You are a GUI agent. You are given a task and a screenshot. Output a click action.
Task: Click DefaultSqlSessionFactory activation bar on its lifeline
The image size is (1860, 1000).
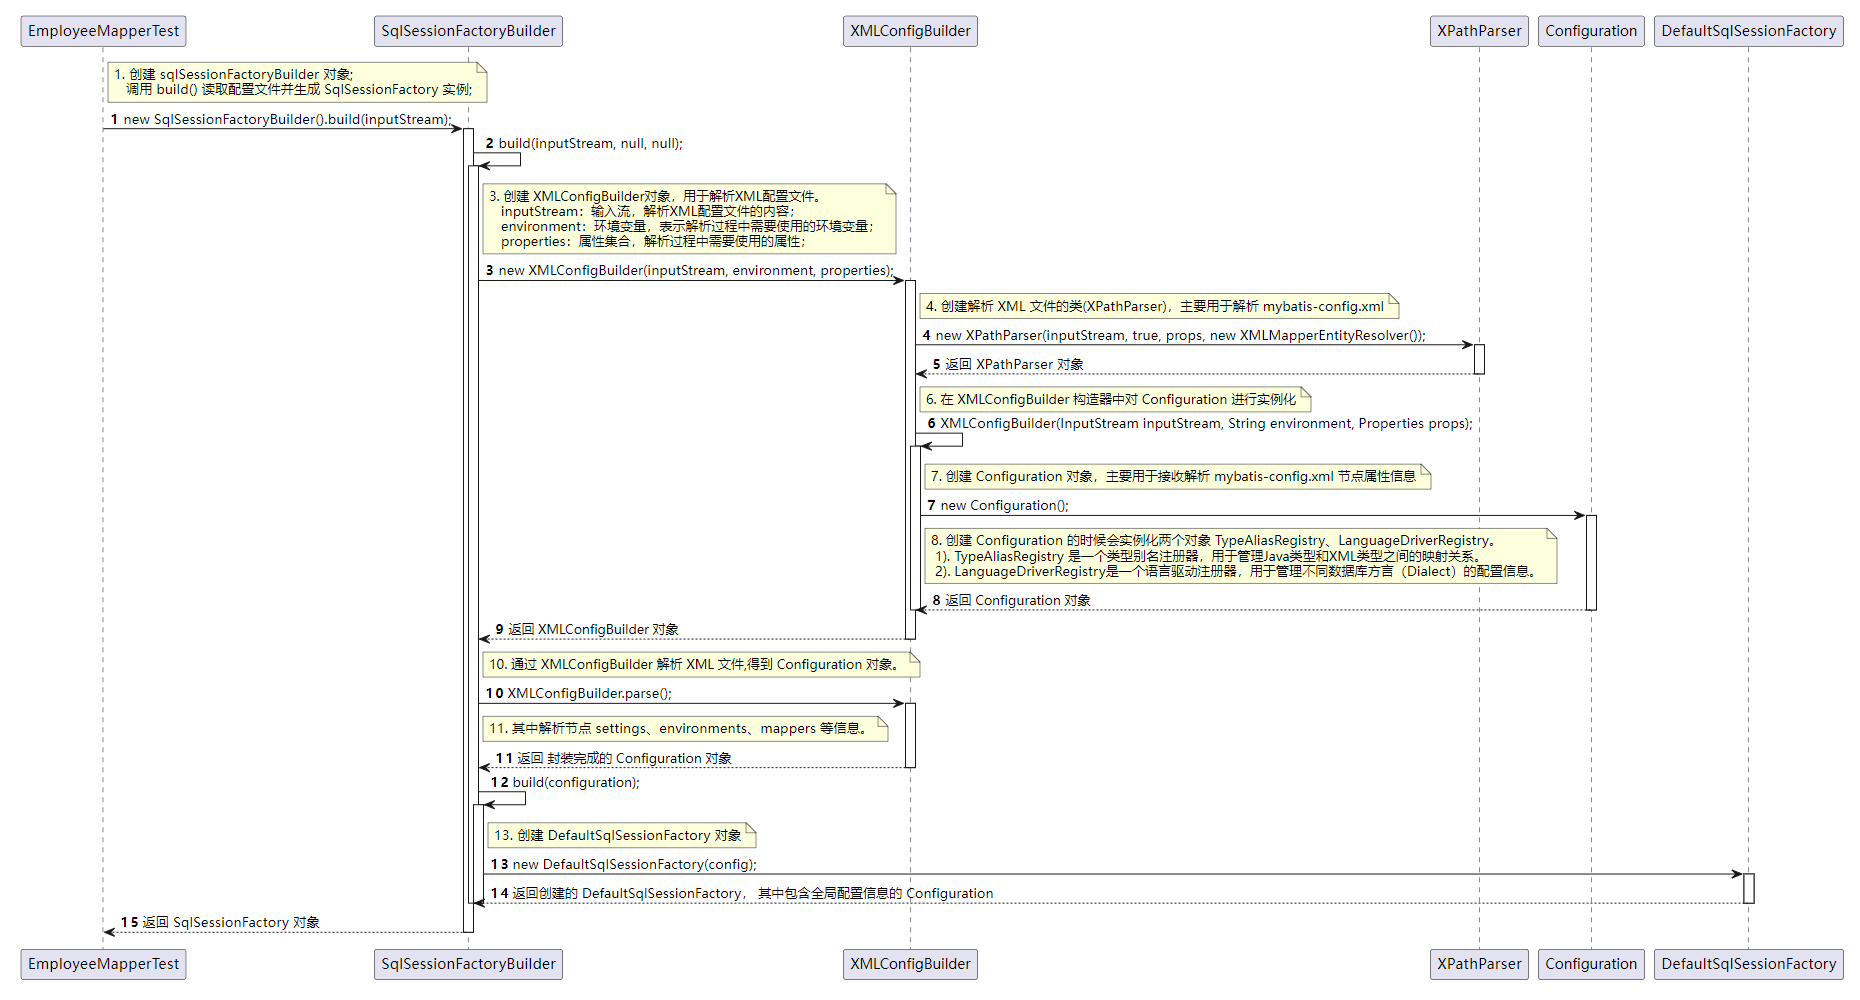tap(1748, 888)
